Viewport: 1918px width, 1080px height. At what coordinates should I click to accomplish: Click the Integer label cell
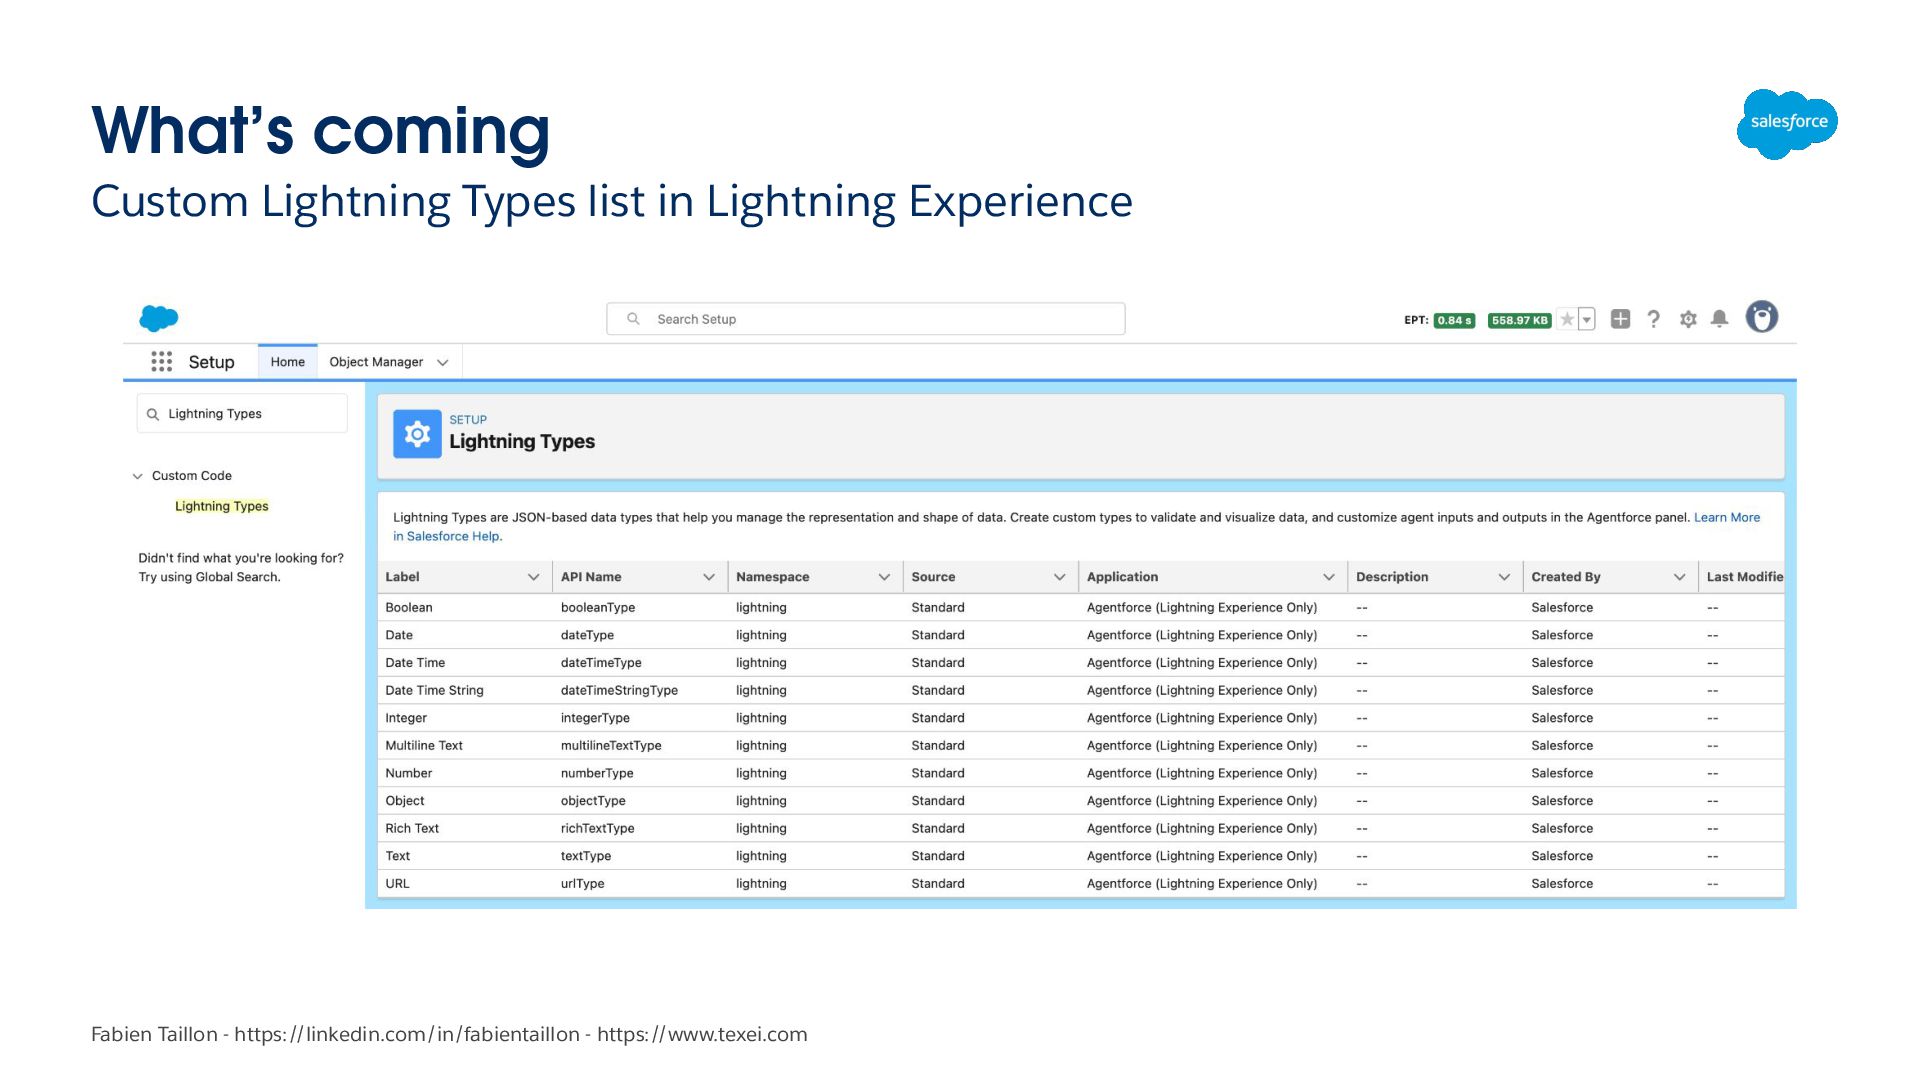point(406,718)
